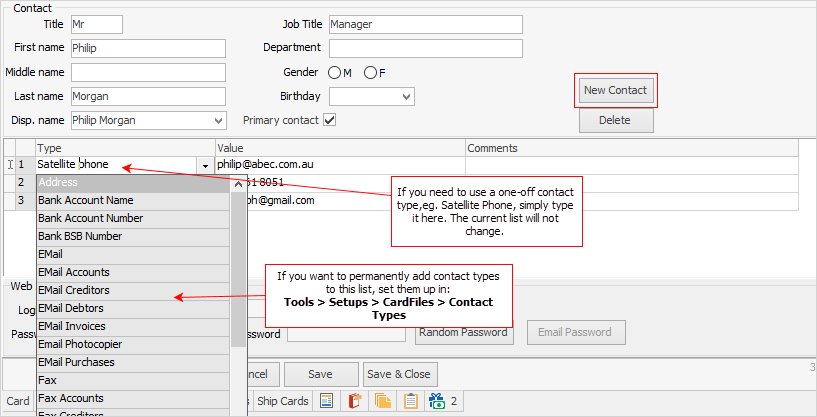
Task: Pick EMail Accounts from the list
Action: (x=133, y=272)
